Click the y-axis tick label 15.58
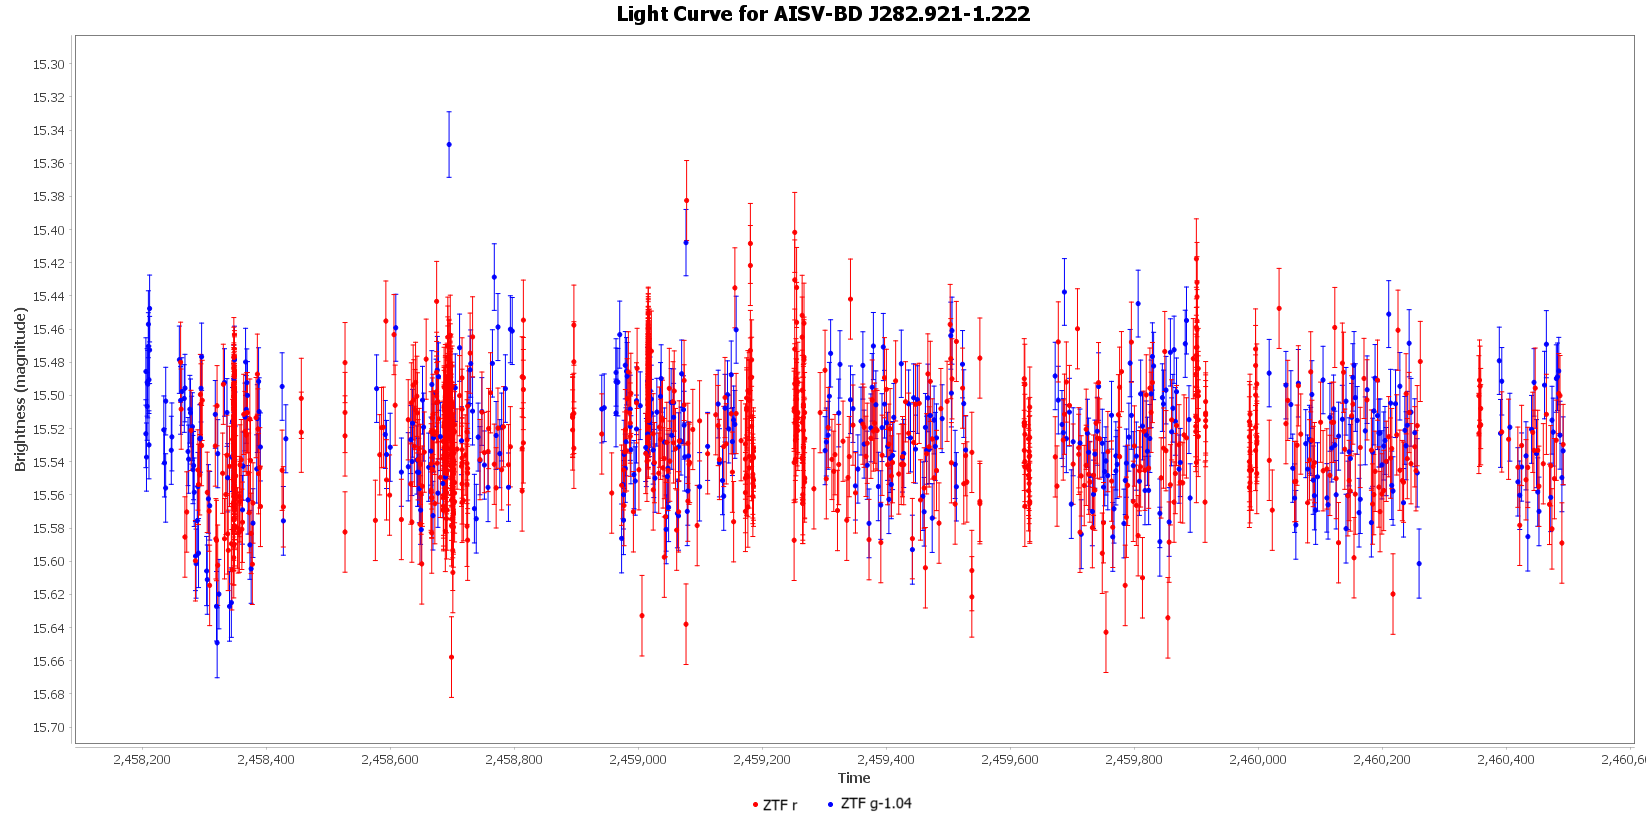The width and height of the screenshot is (1646, 816). (x=48, y=529)
